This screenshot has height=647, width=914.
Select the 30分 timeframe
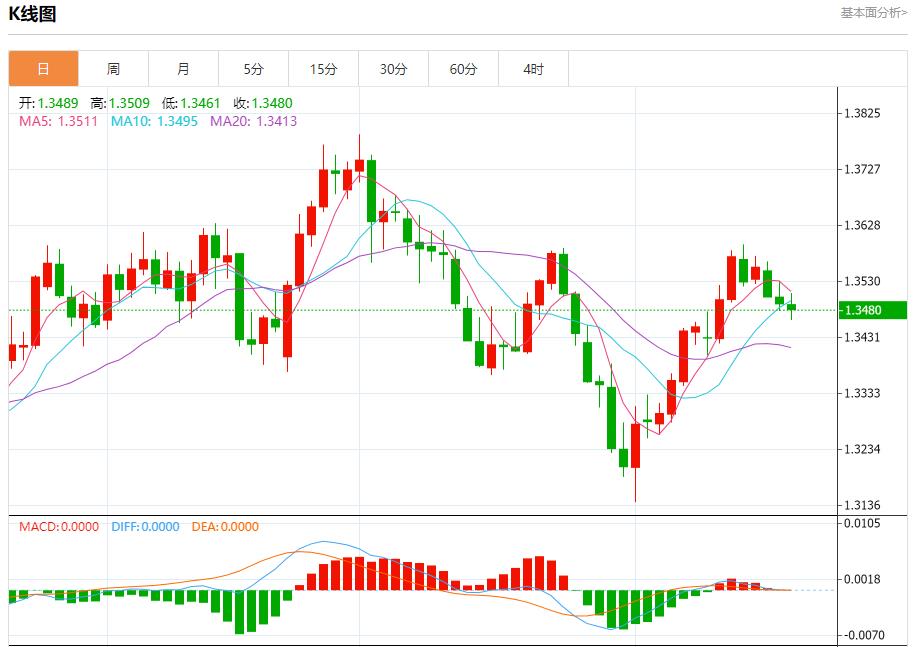pyautogui.click(x=393, y=68)
